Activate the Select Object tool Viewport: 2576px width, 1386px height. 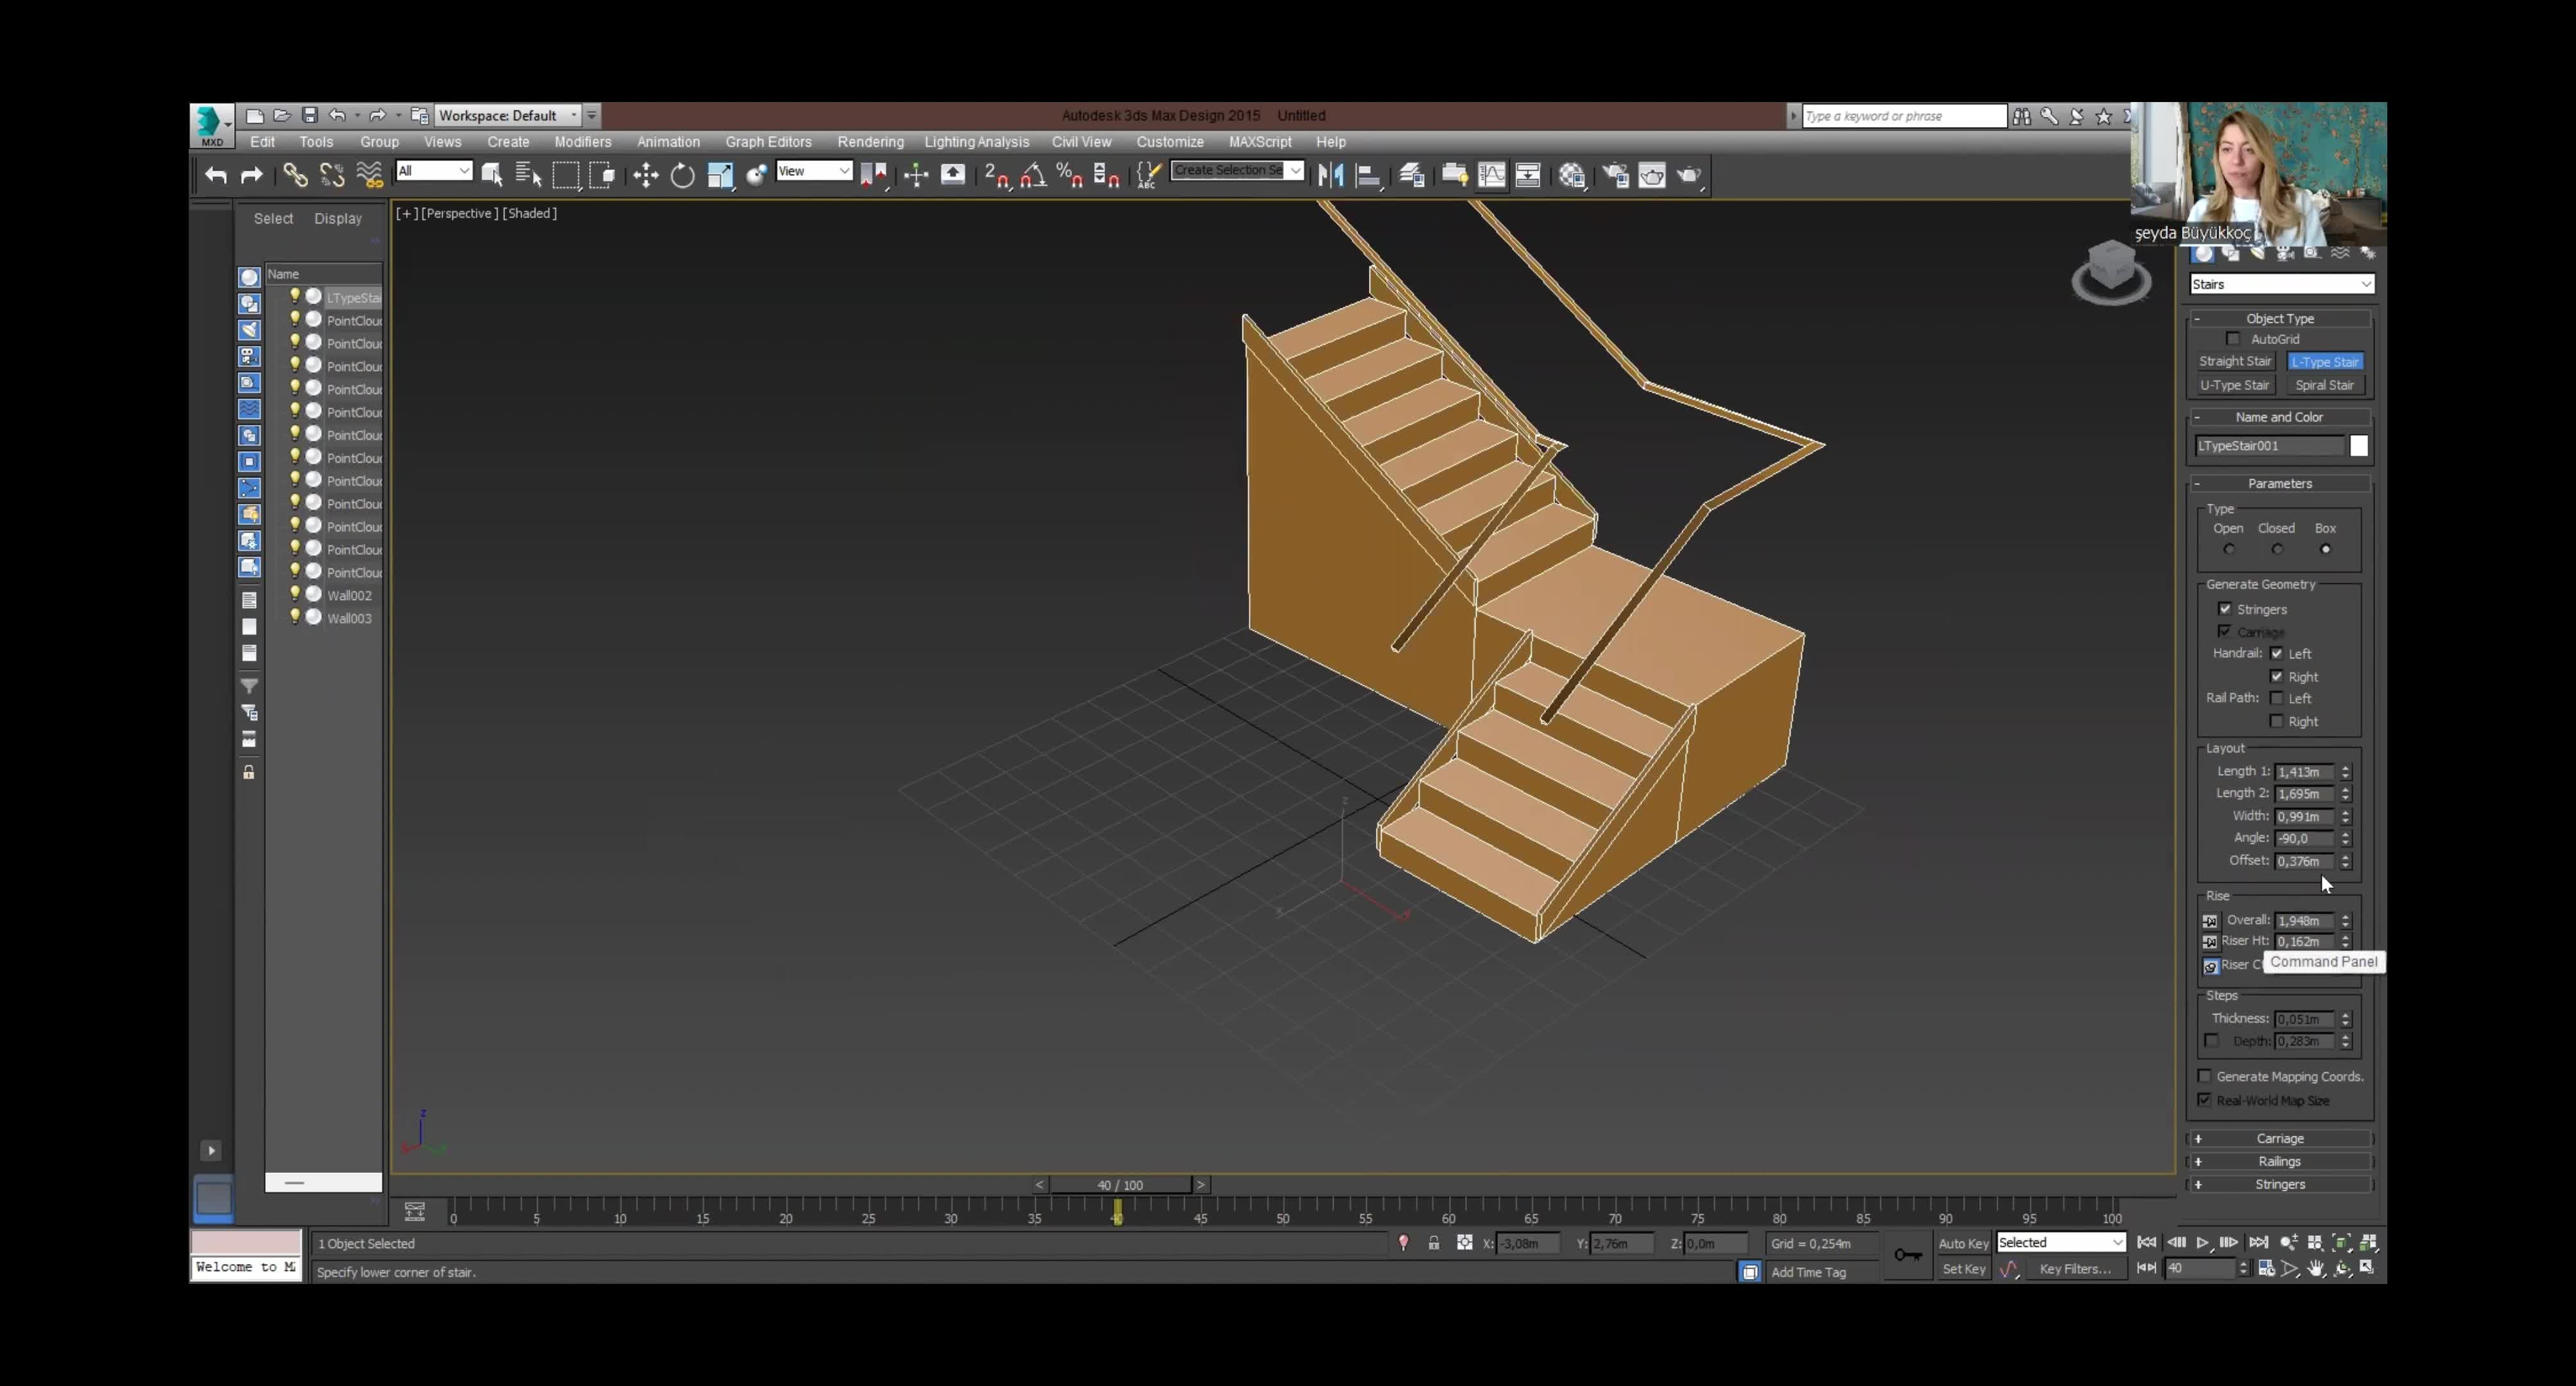coord(491,176)
